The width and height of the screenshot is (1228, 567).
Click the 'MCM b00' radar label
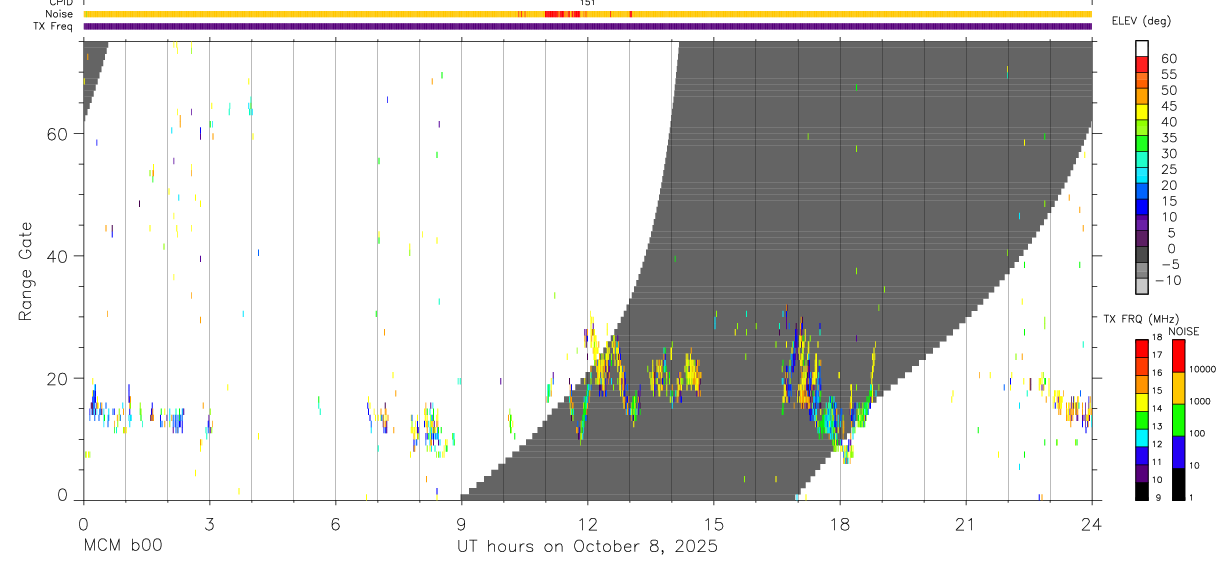tap(123, 547)
